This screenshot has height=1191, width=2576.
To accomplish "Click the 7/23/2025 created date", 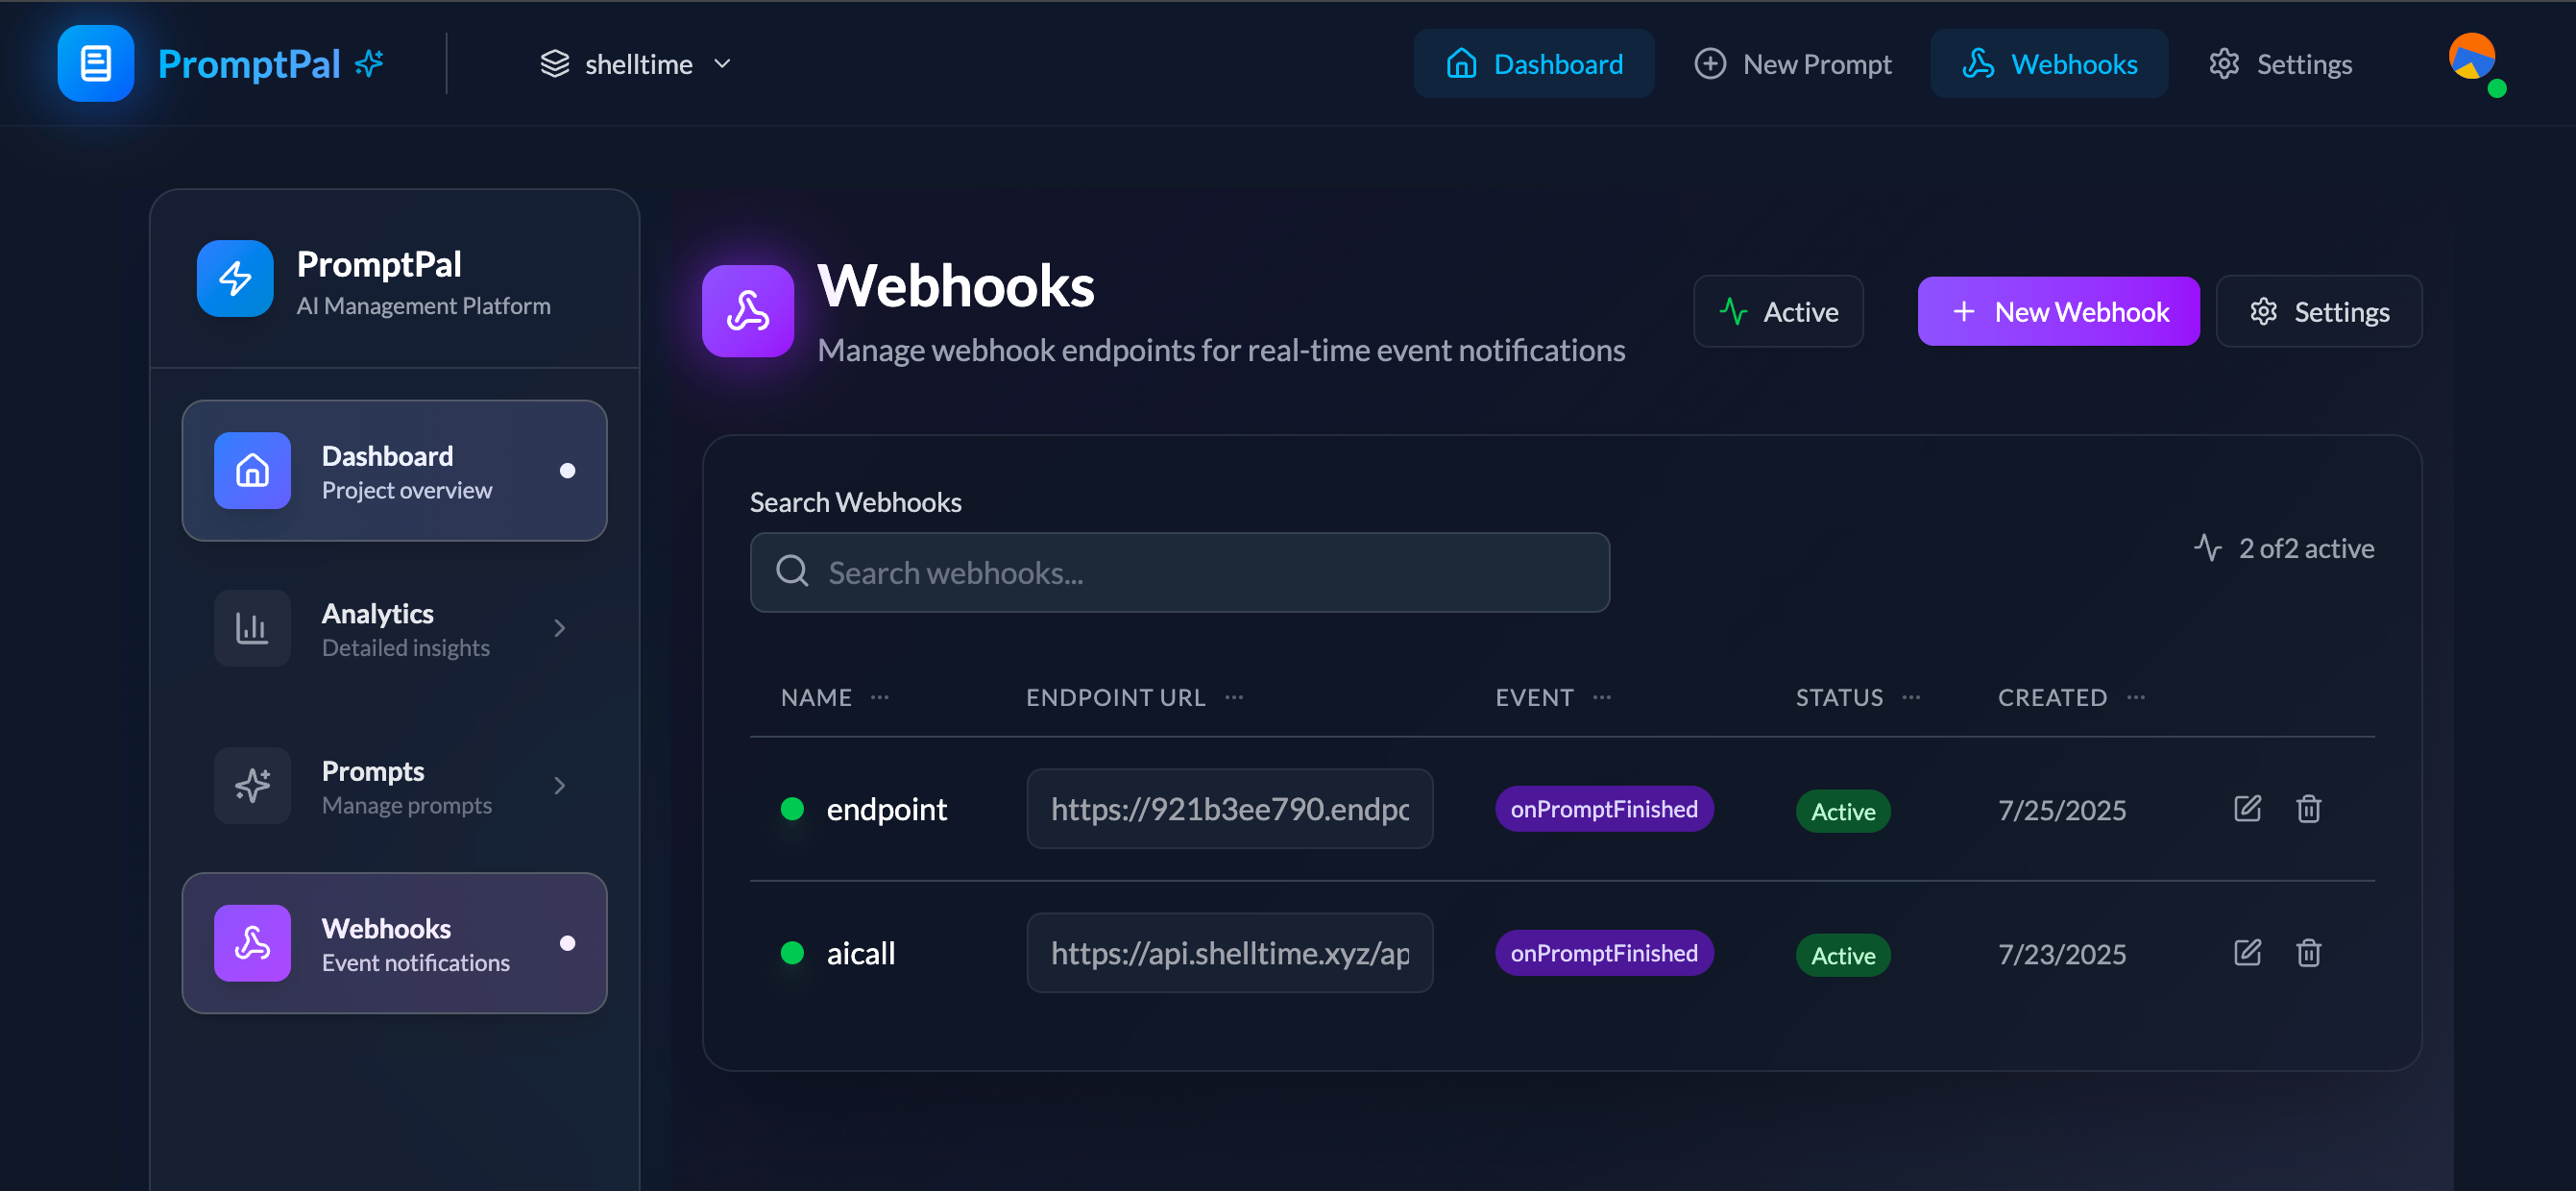I will point(2062,954).
